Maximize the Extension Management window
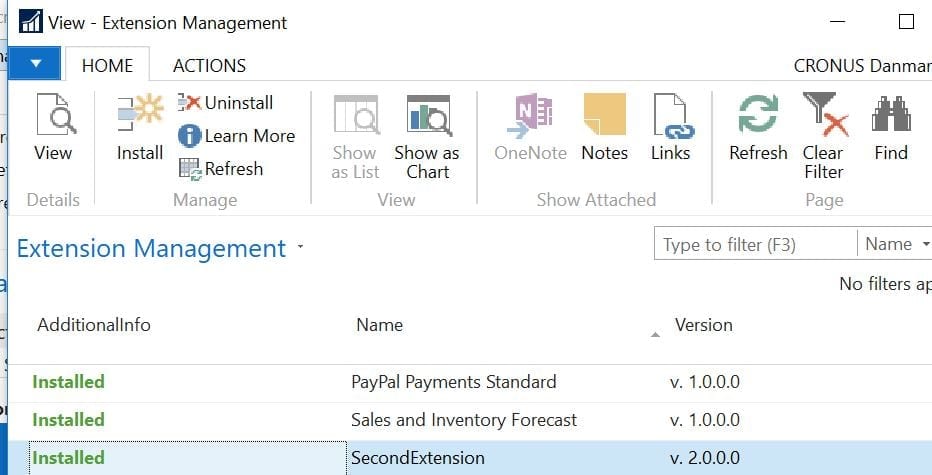The width and height of the screenshot is (932, 475). pyautogui.click(x=906, y=22)
